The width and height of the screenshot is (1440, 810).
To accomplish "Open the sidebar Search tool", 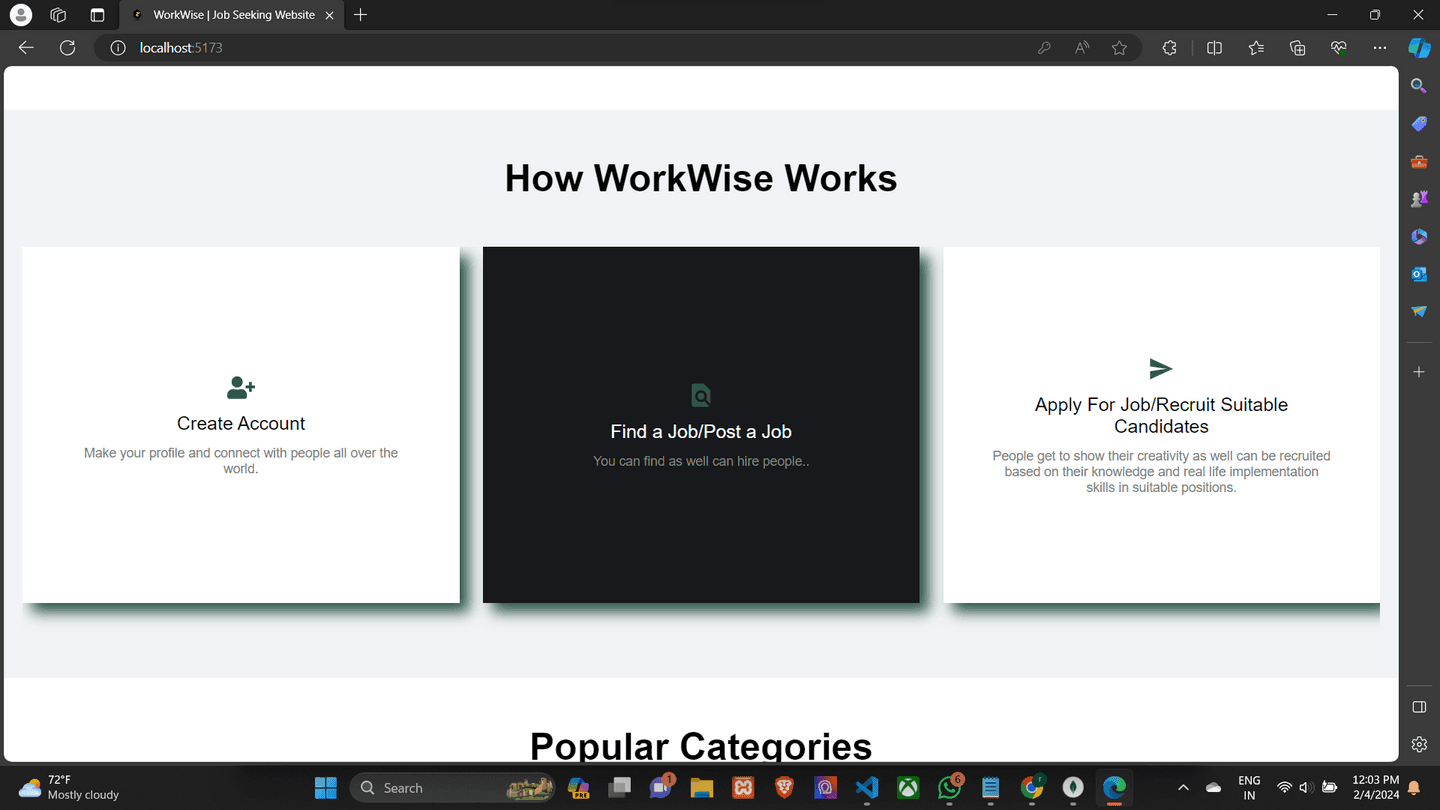I will tap(1419, 86).
